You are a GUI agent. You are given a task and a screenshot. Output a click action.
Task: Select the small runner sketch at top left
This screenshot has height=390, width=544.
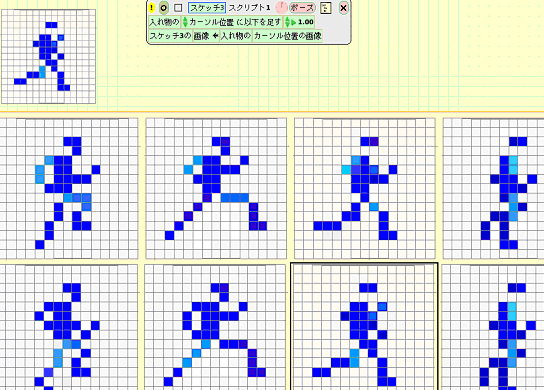point(48,56)
